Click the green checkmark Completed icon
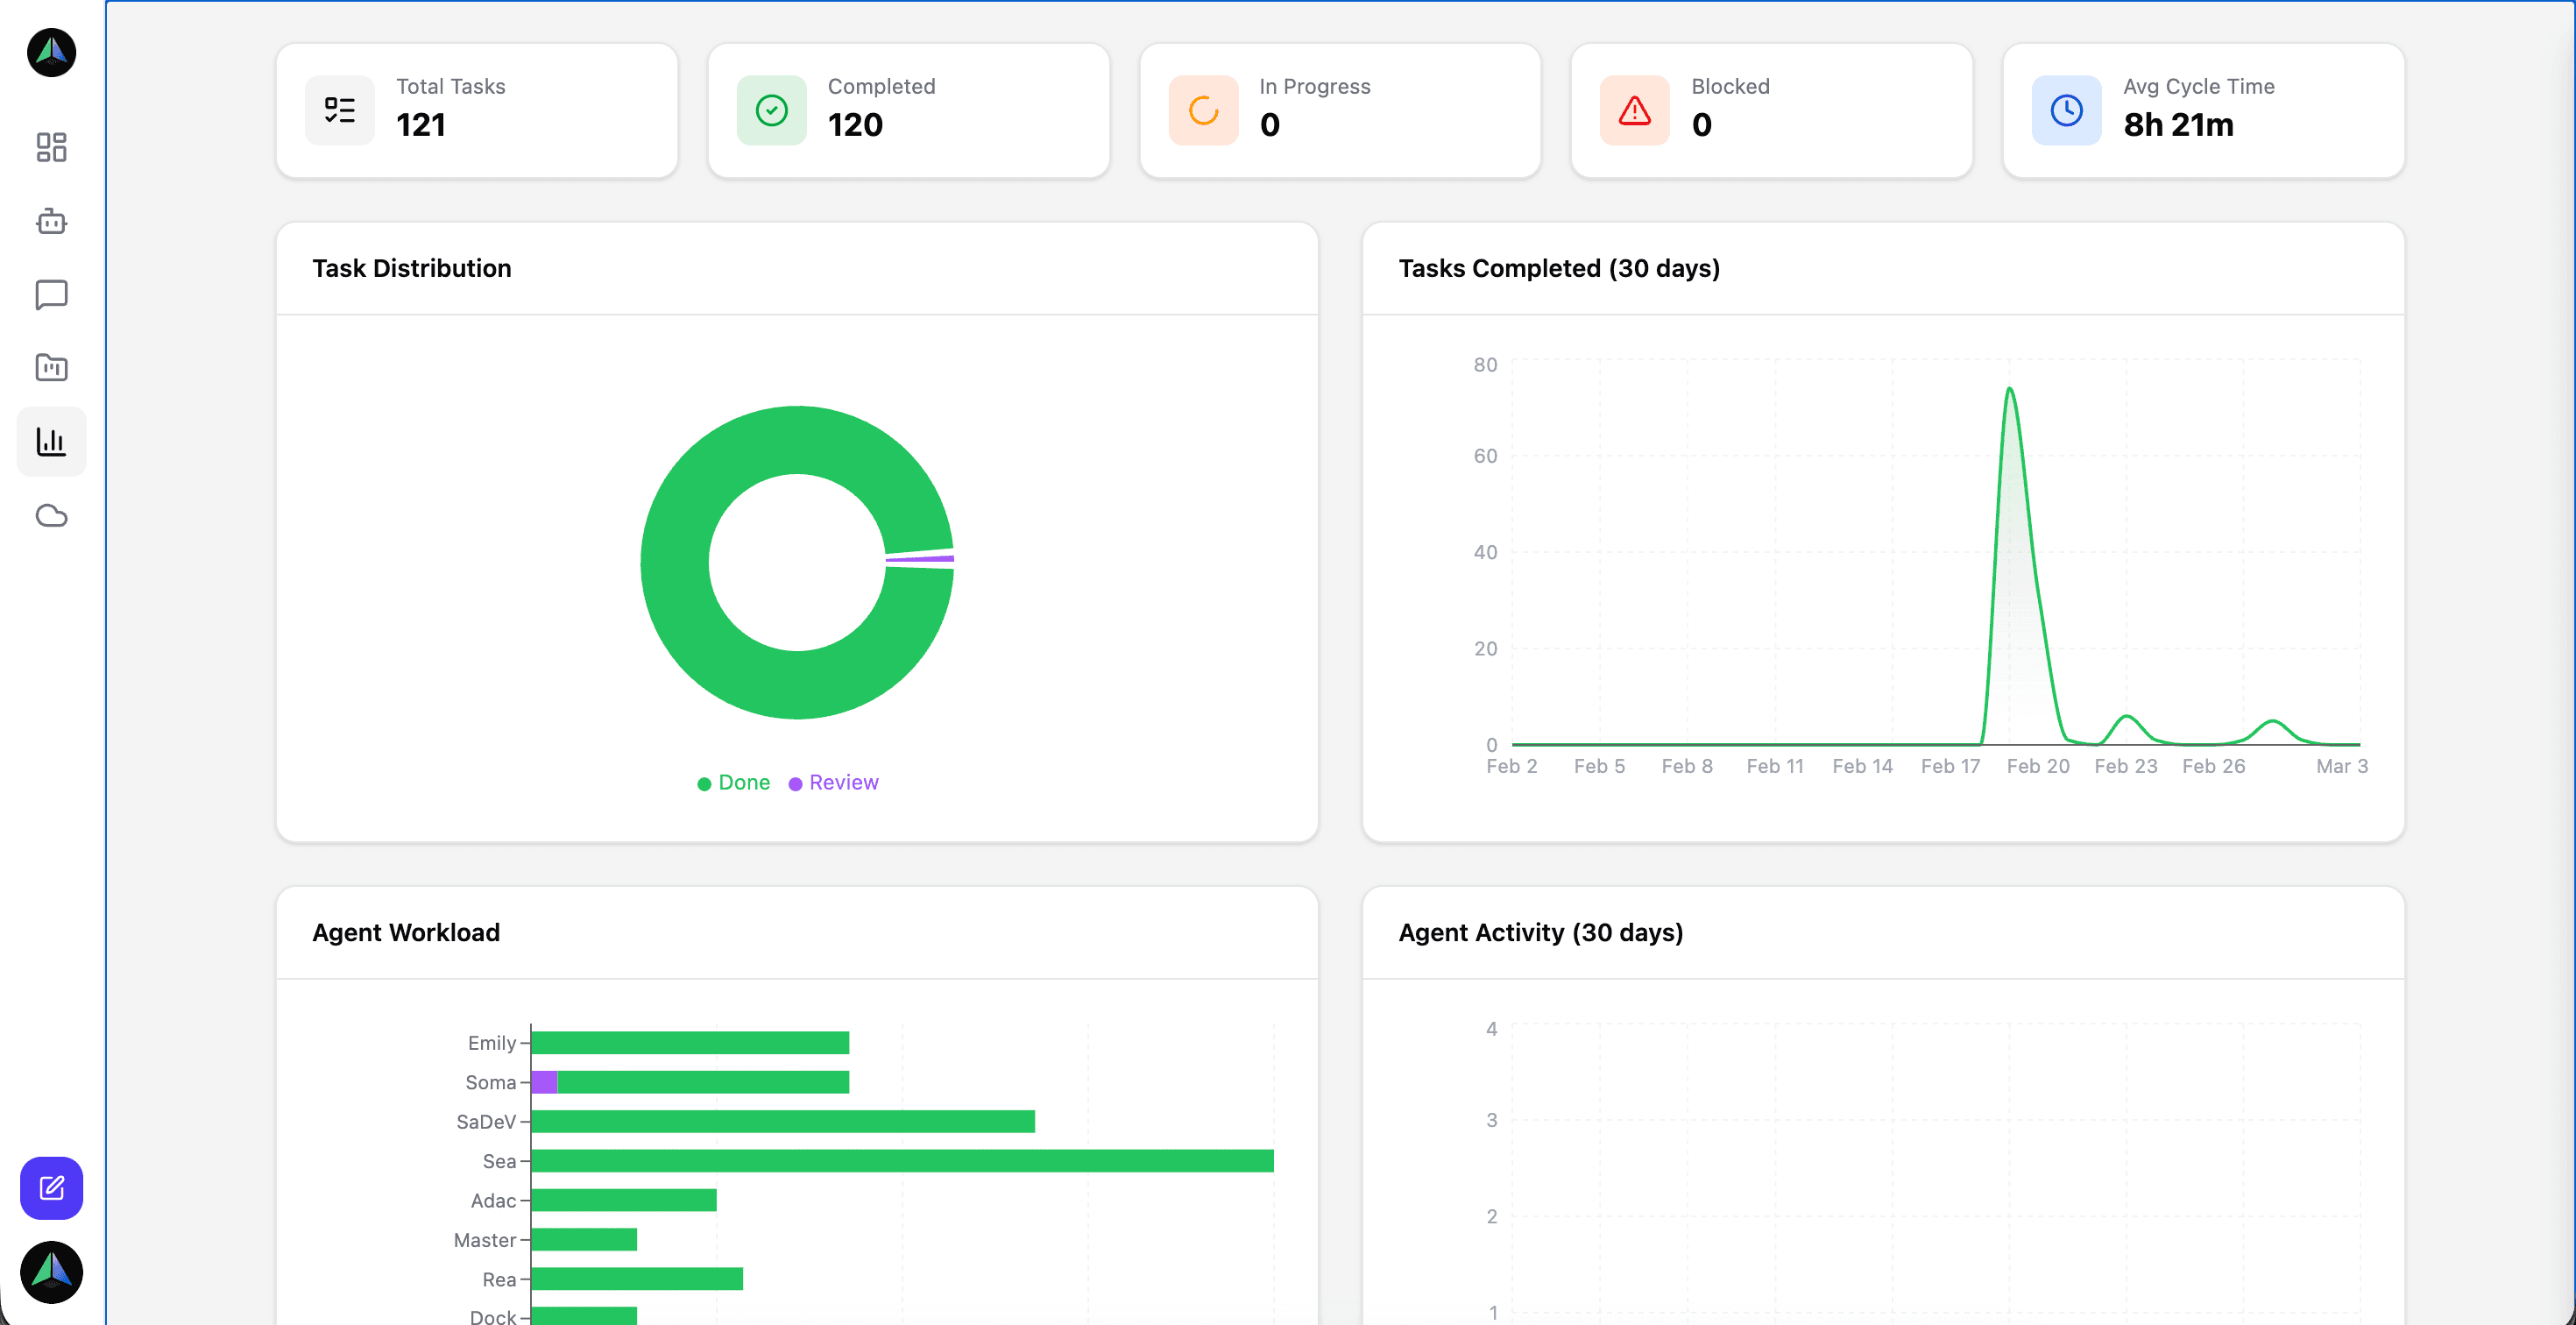2576x1325 pixels. pyautogui.click(x=770, y=110)
